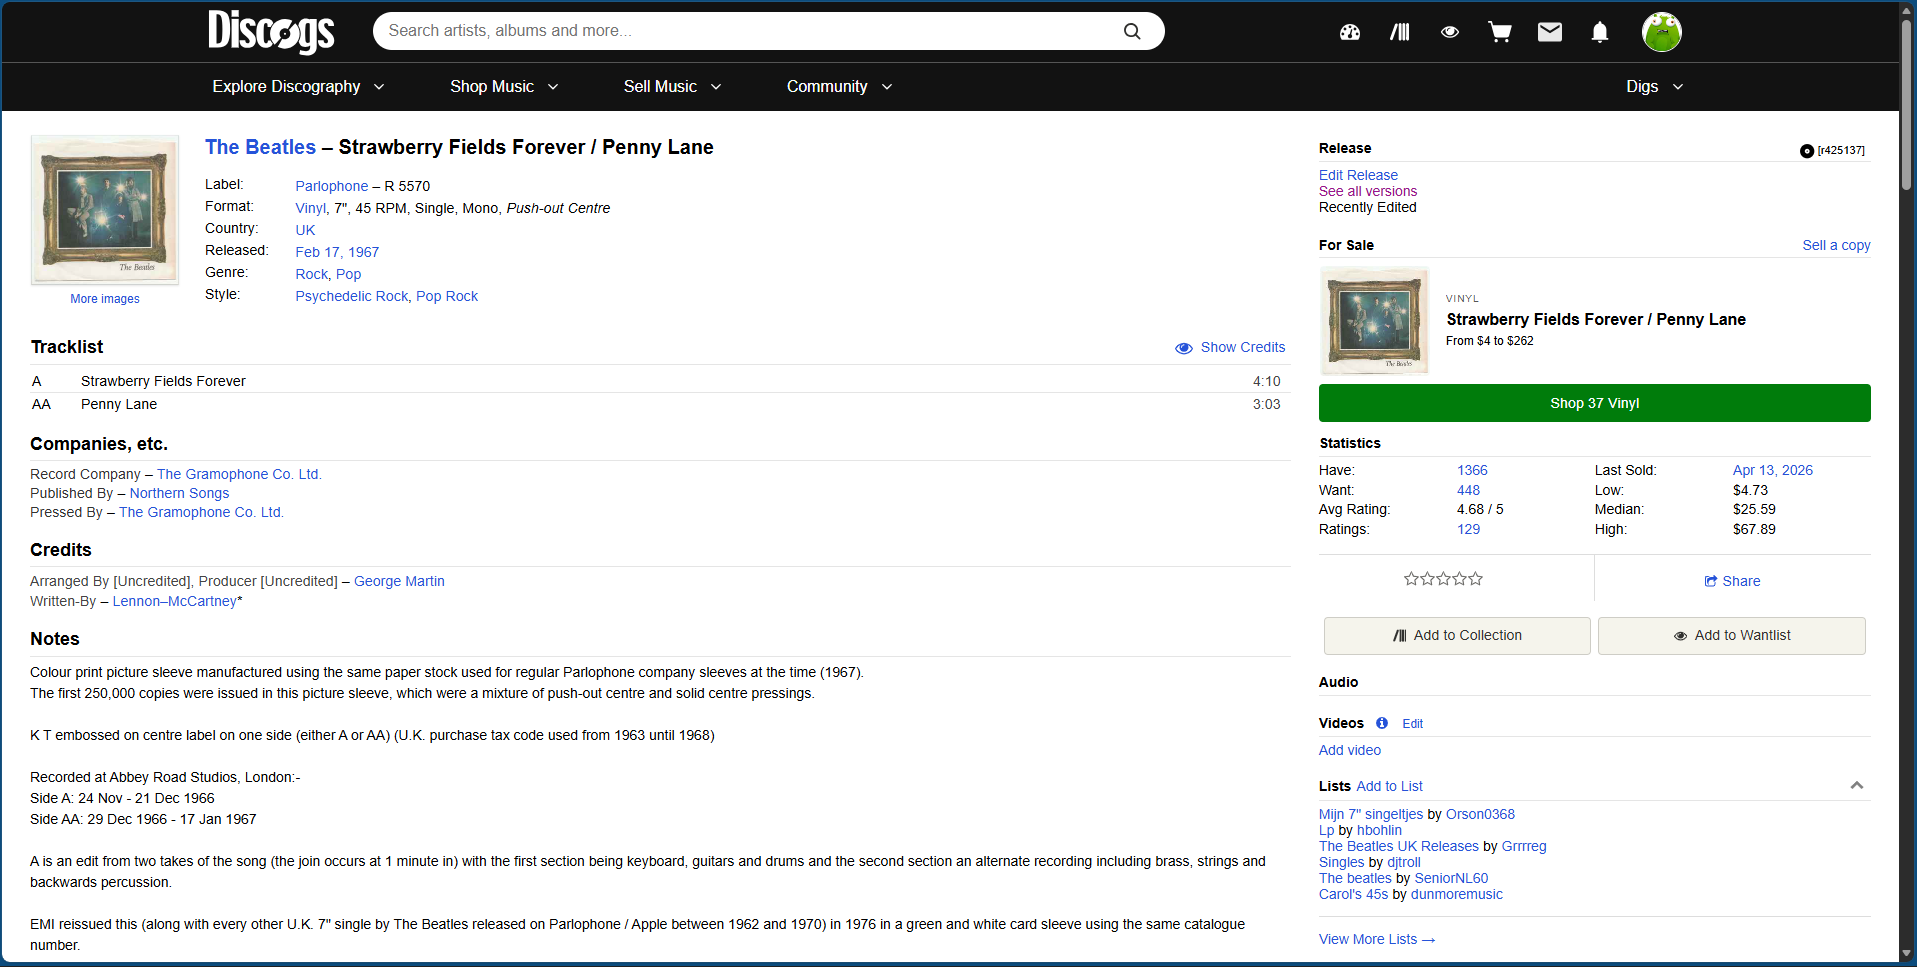Open notifications bell
Screen dimensions: 1917x967
point(1599,31)
